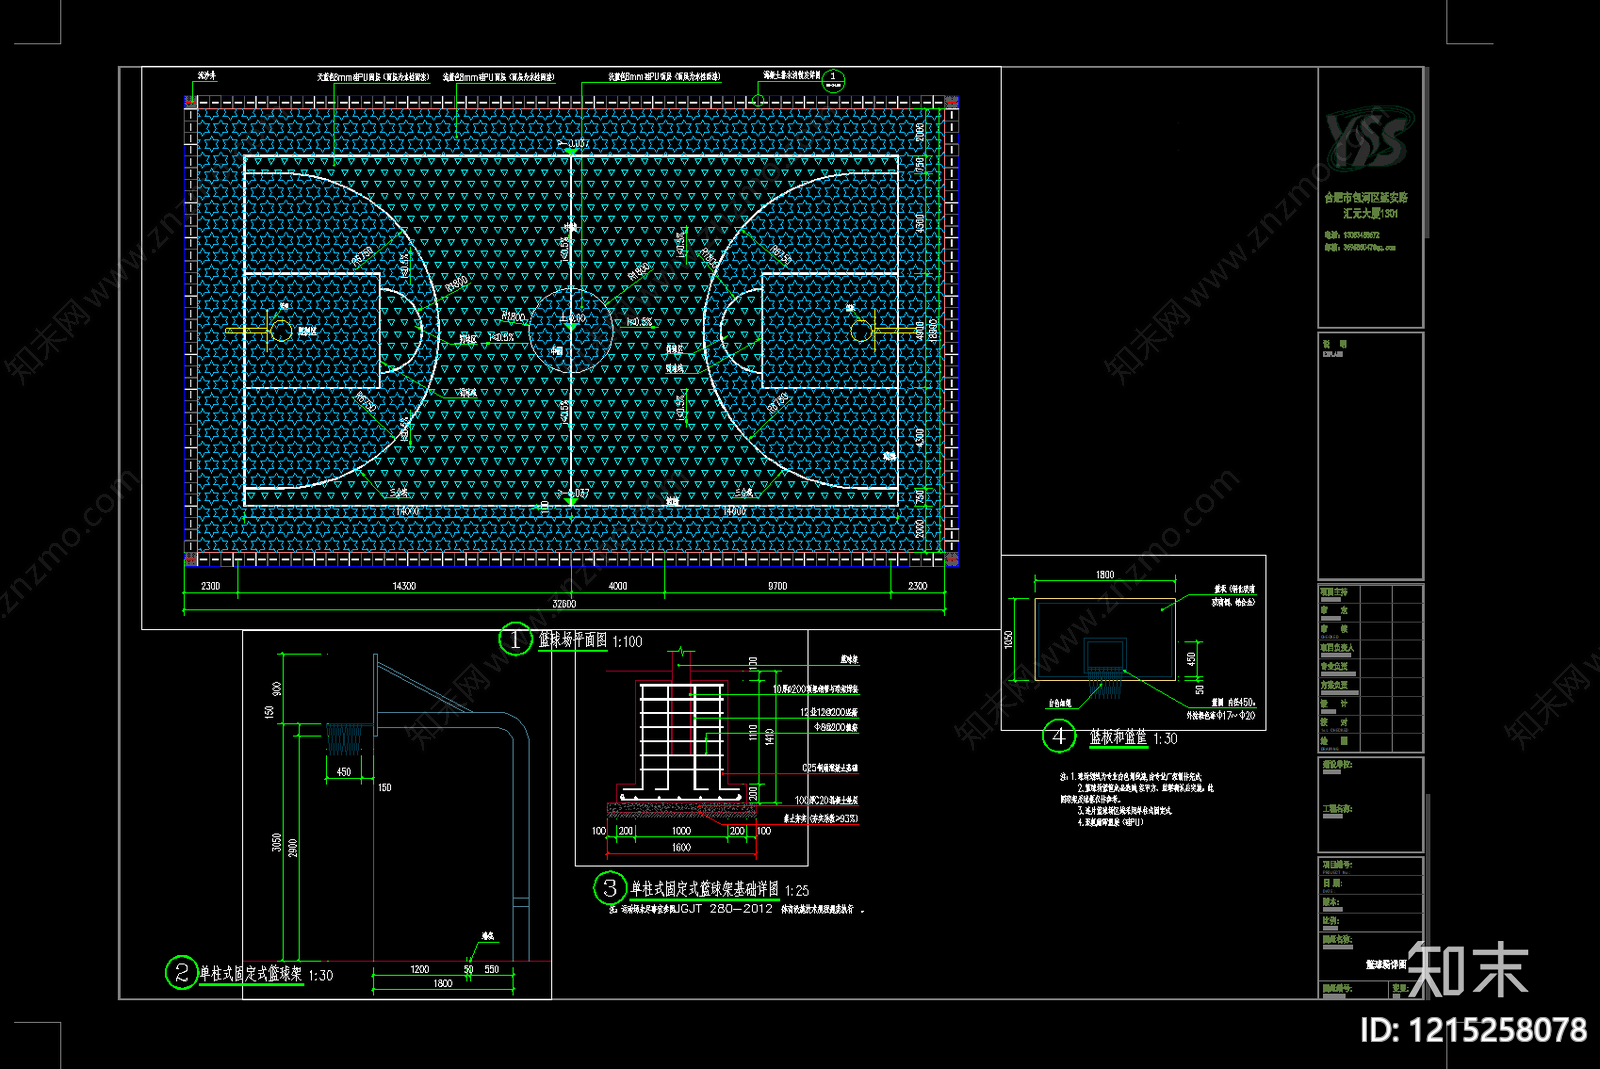Select the 篮球场平面图 drawing title
The height and width of the screenshot is (1069, 1600).
(573, 640)
